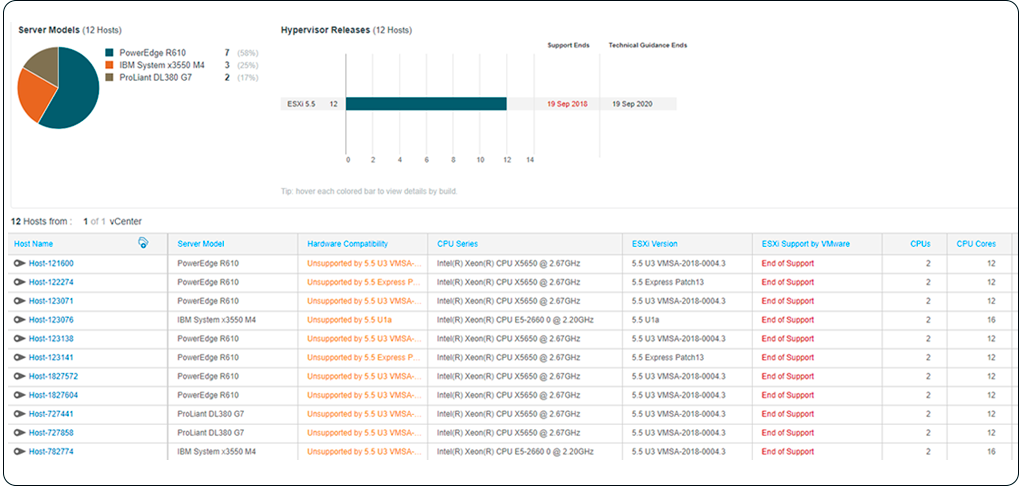The image size is (1026, 486).
Task: Click the host icon beside Host-122274
Action: 20,283
